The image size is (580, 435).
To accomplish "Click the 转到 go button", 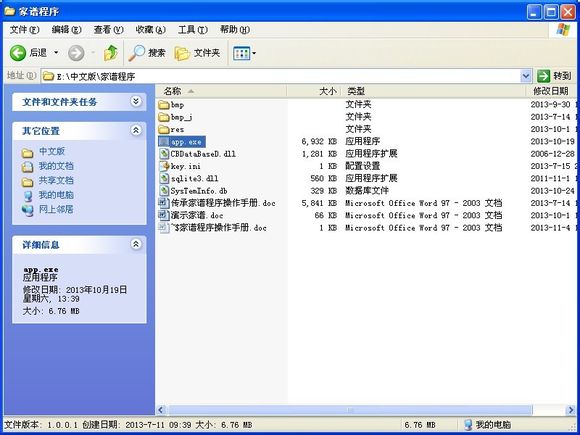I will 554,76.
